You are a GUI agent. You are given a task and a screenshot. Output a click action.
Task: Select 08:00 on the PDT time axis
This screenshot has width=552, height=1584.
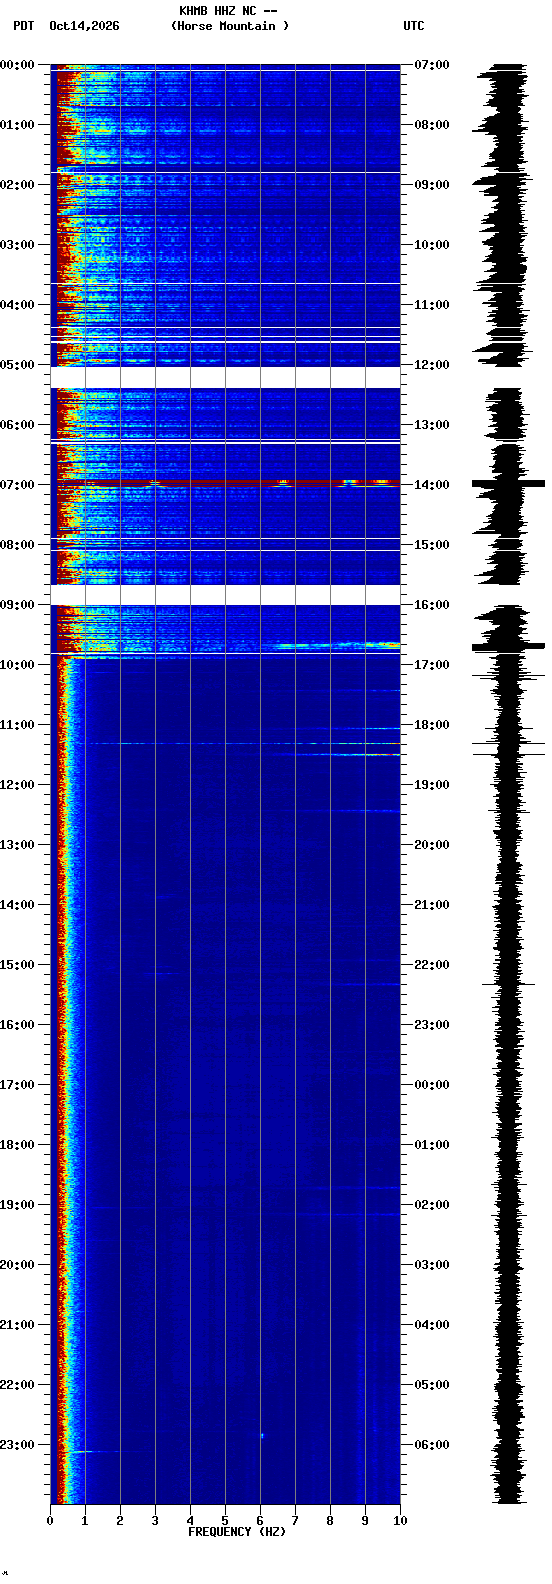pos(17,545)
